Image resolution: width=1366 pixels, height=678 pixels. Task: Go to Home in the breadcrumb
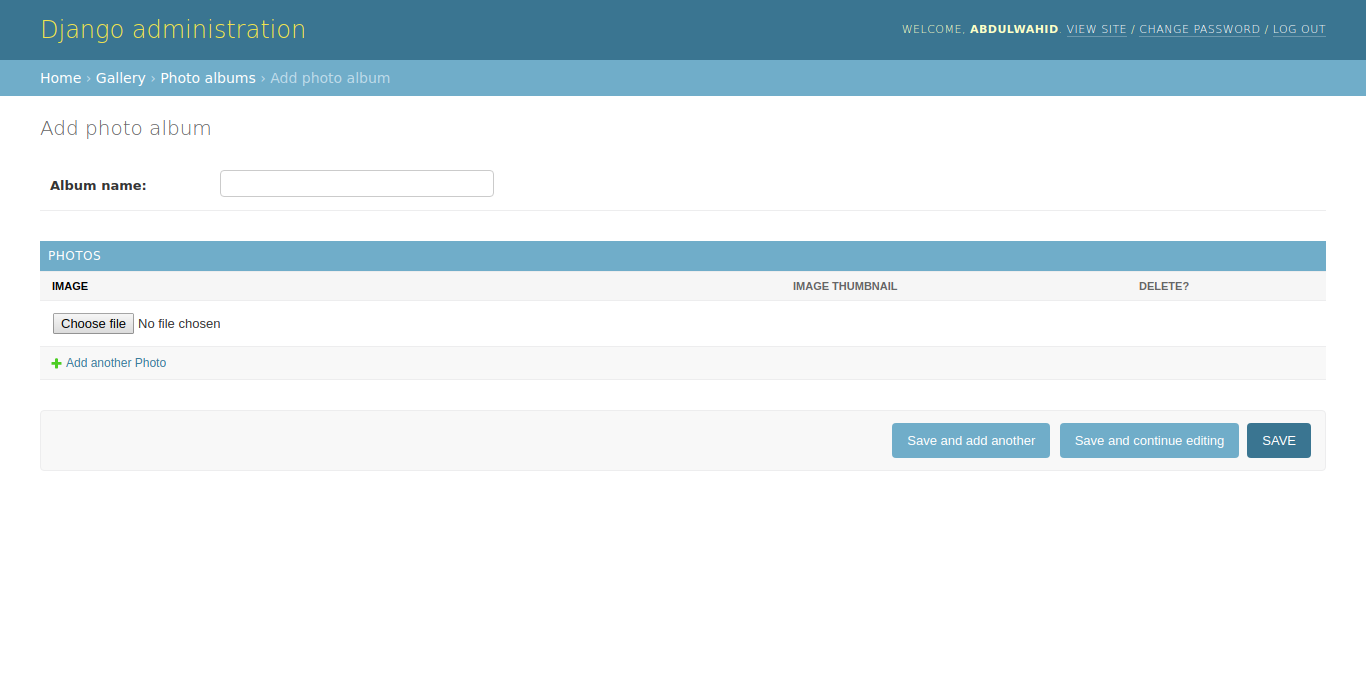click(61, 78)
